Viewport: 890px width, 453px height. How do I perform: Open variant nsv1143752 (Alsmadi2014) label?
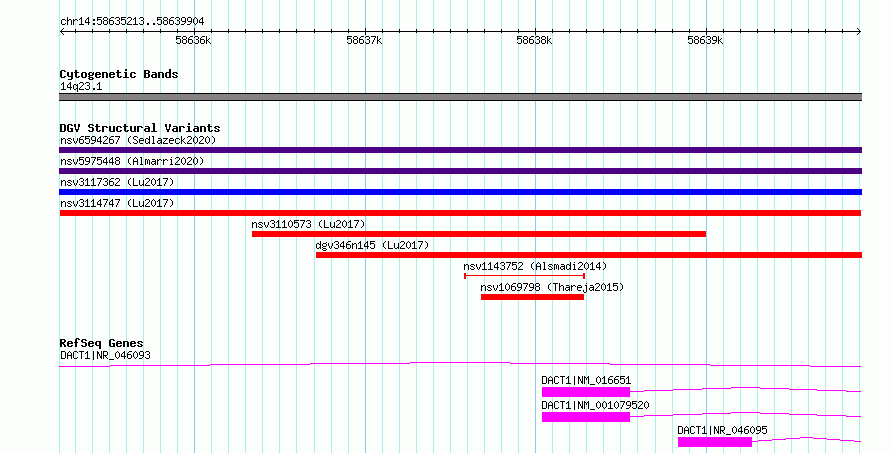535,266
